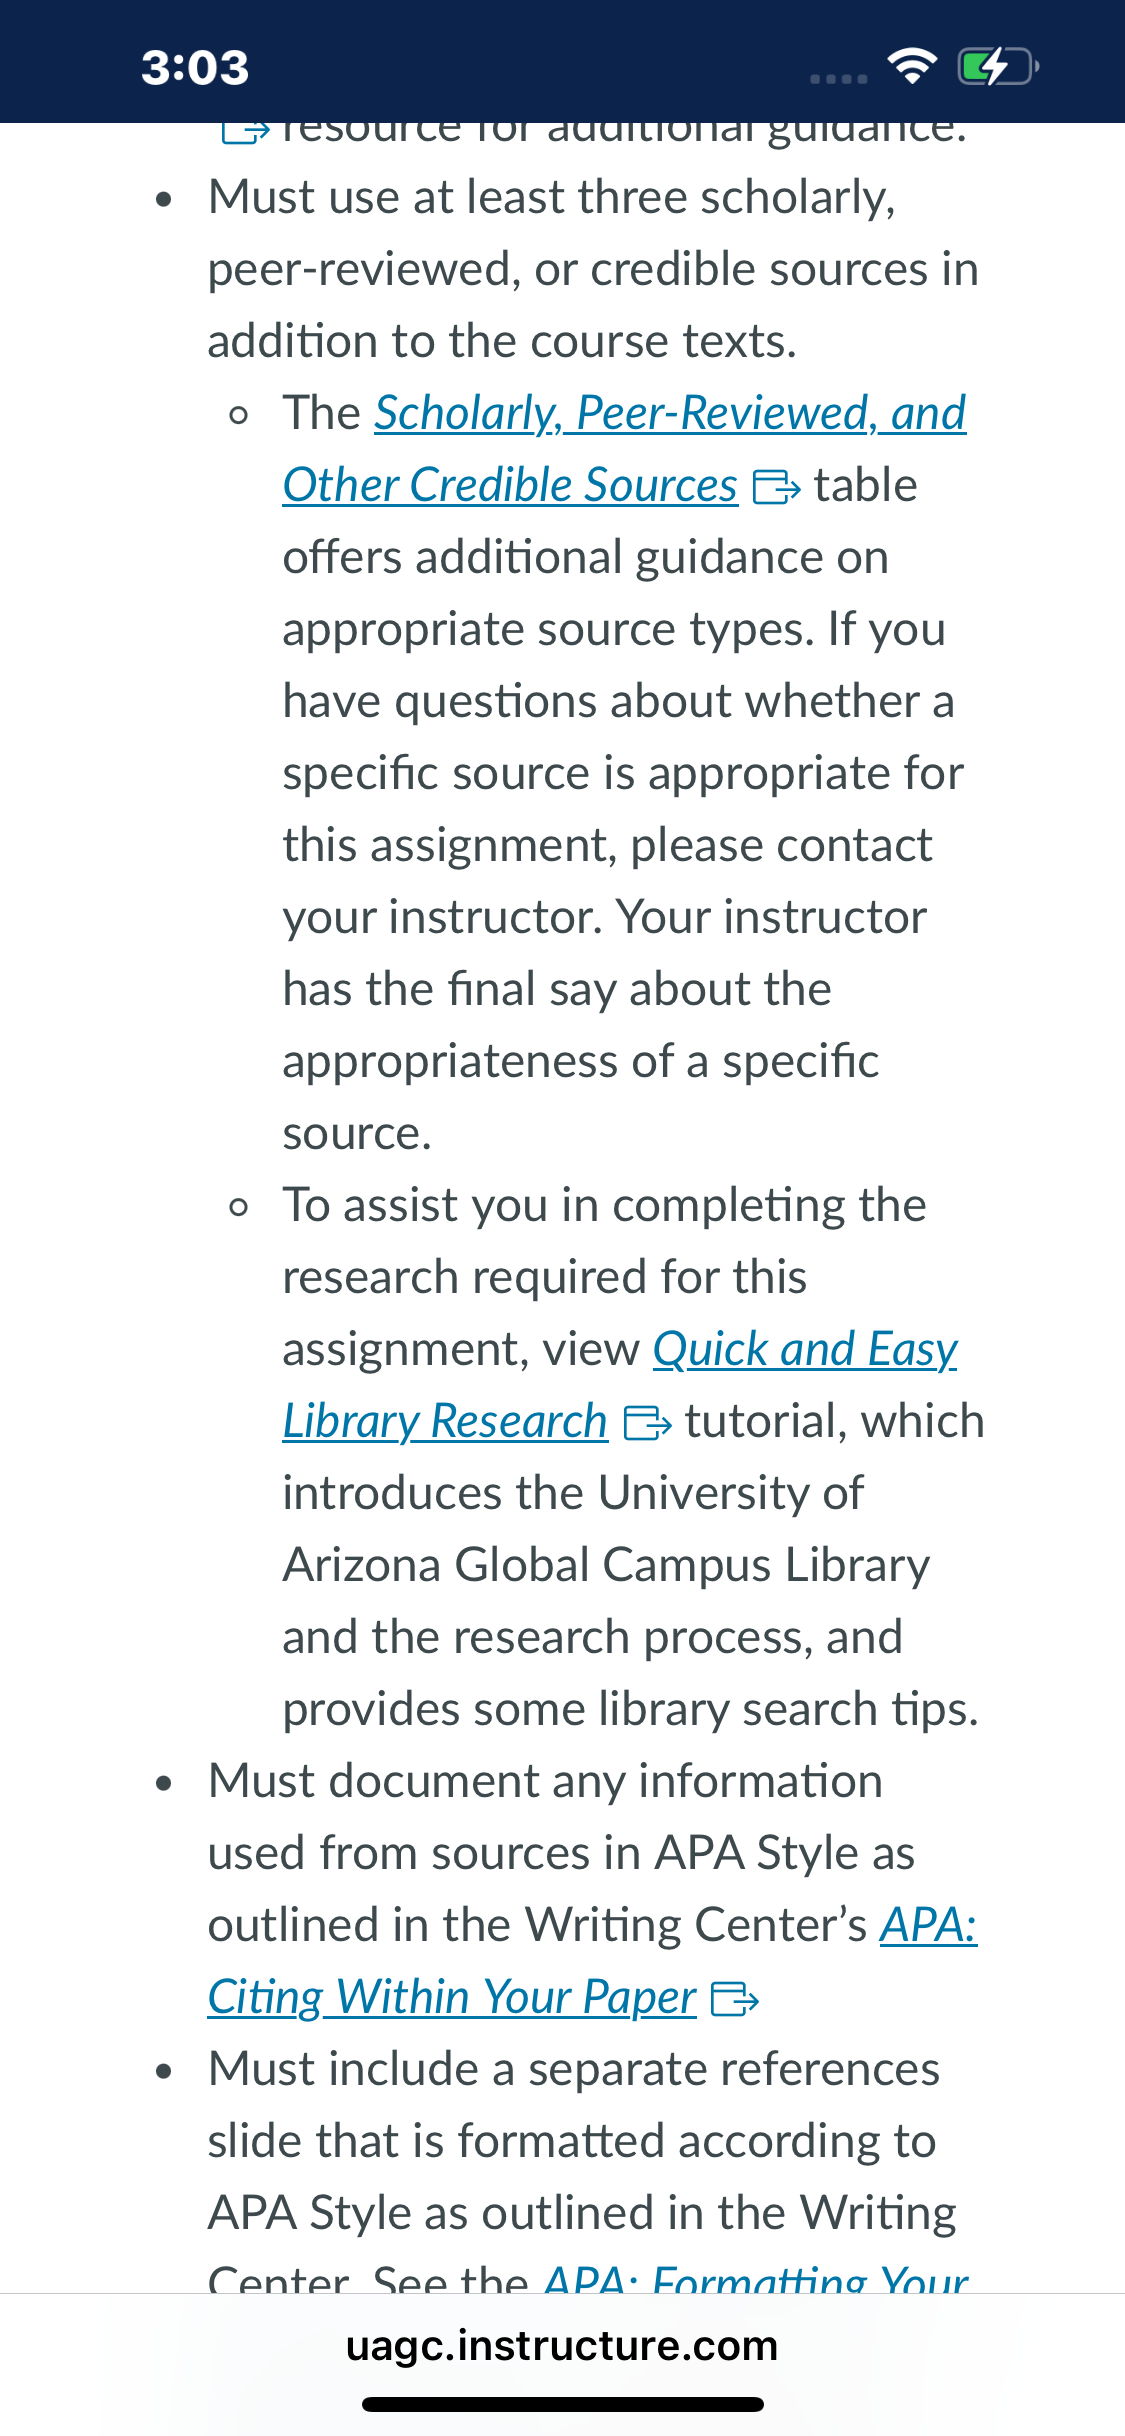Open the 'Library Research' tutorial link
The image size is (1125, 2436).
[x=445, y=1422]
